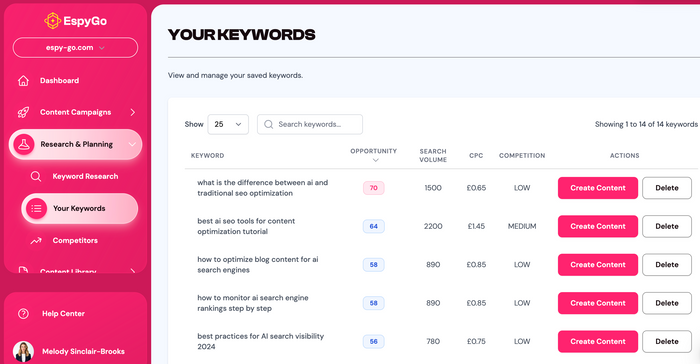Click the £0.75 CPC value

coord(476,342)
